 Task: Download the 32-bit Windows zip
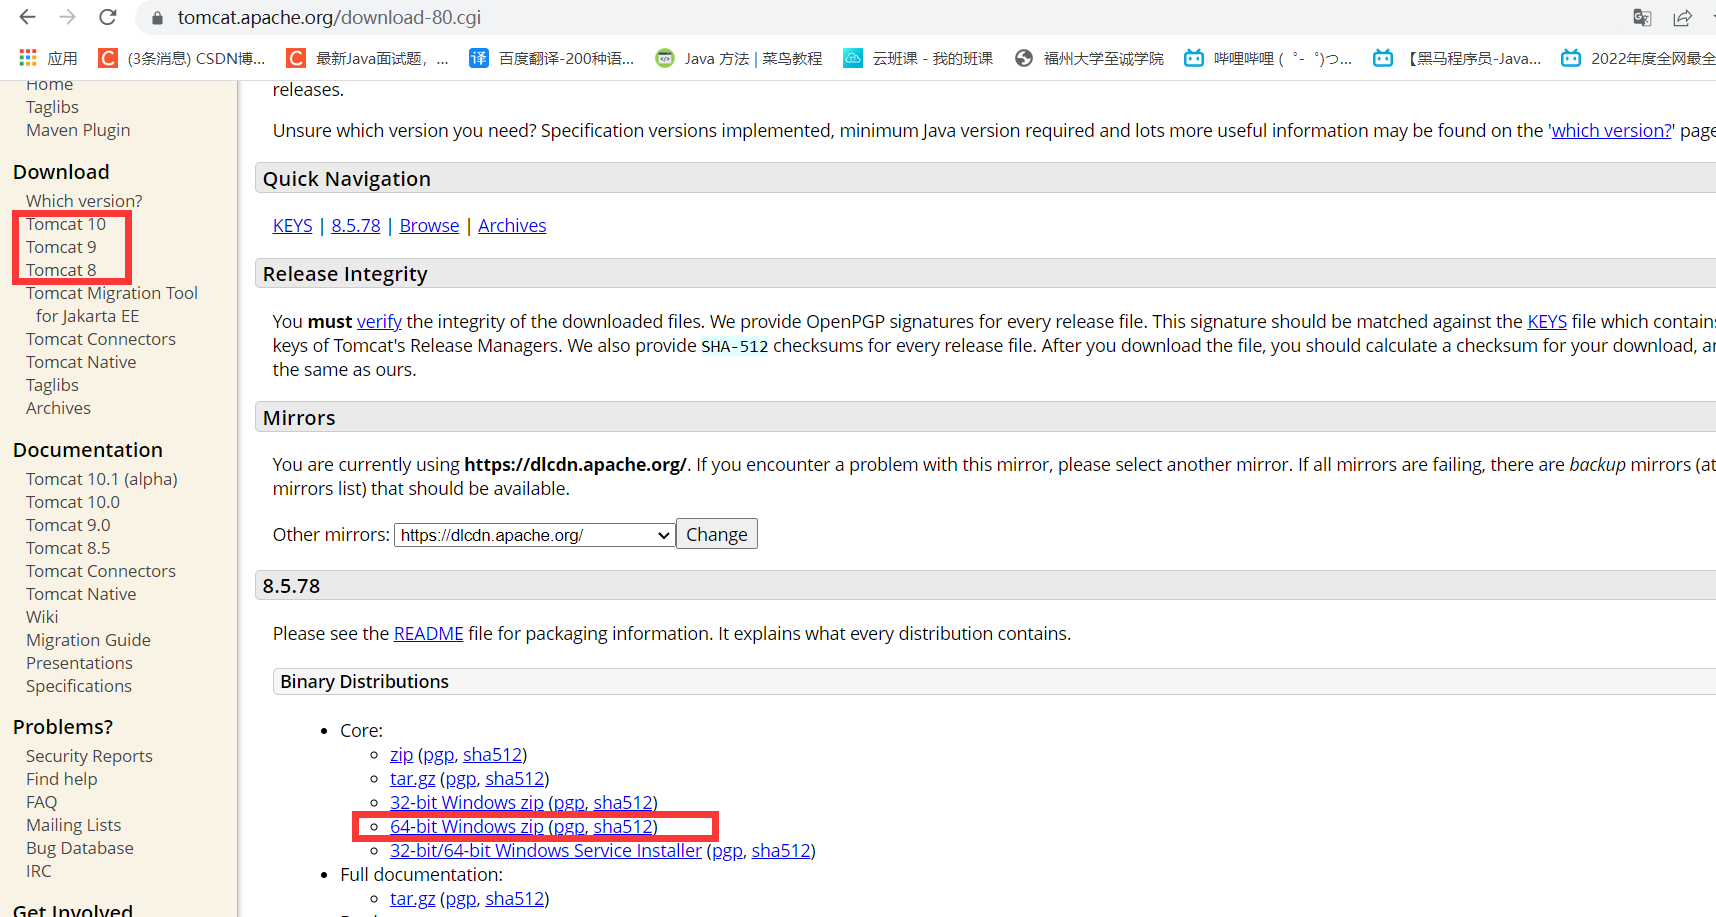tap(467, 803)
